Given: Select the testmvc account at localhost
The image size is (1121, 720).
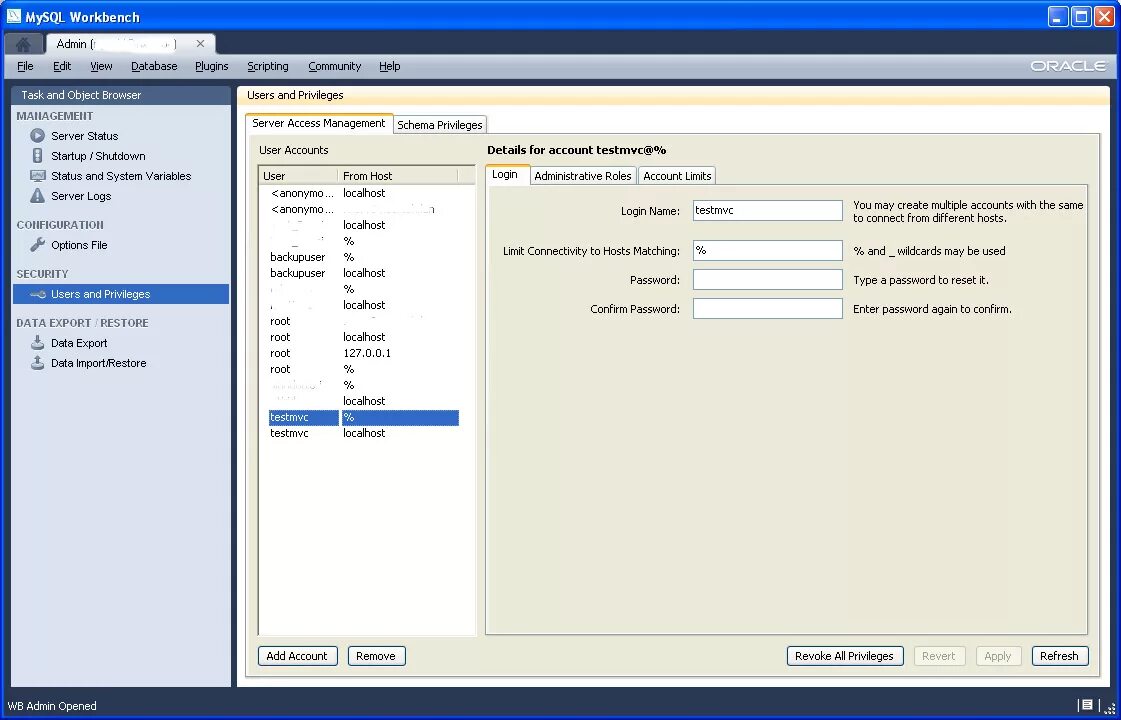Looking at the screenshot, I should (x=365, y=433).
